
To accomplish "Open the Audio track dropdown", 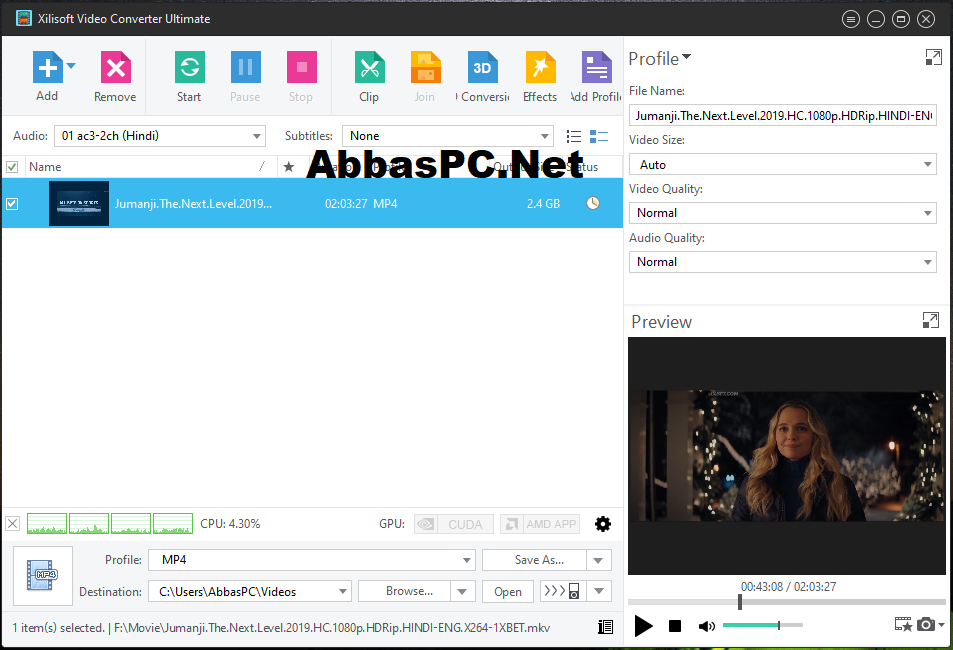I will (160, 136).
